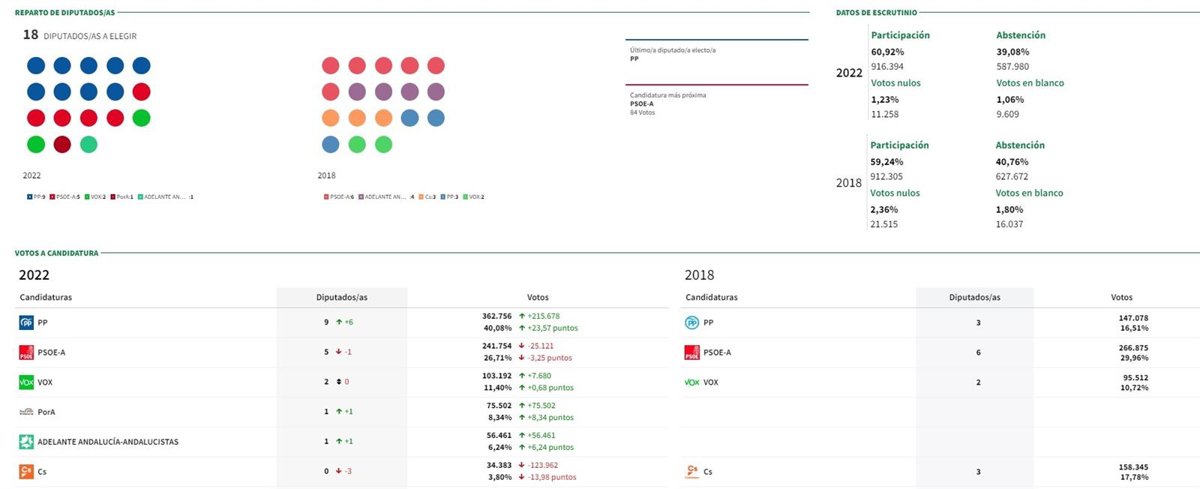Viewport: 1200px width, 489px height.
Task: Click the Diputados/as column header in 2022 table
Action: point(341,297)
